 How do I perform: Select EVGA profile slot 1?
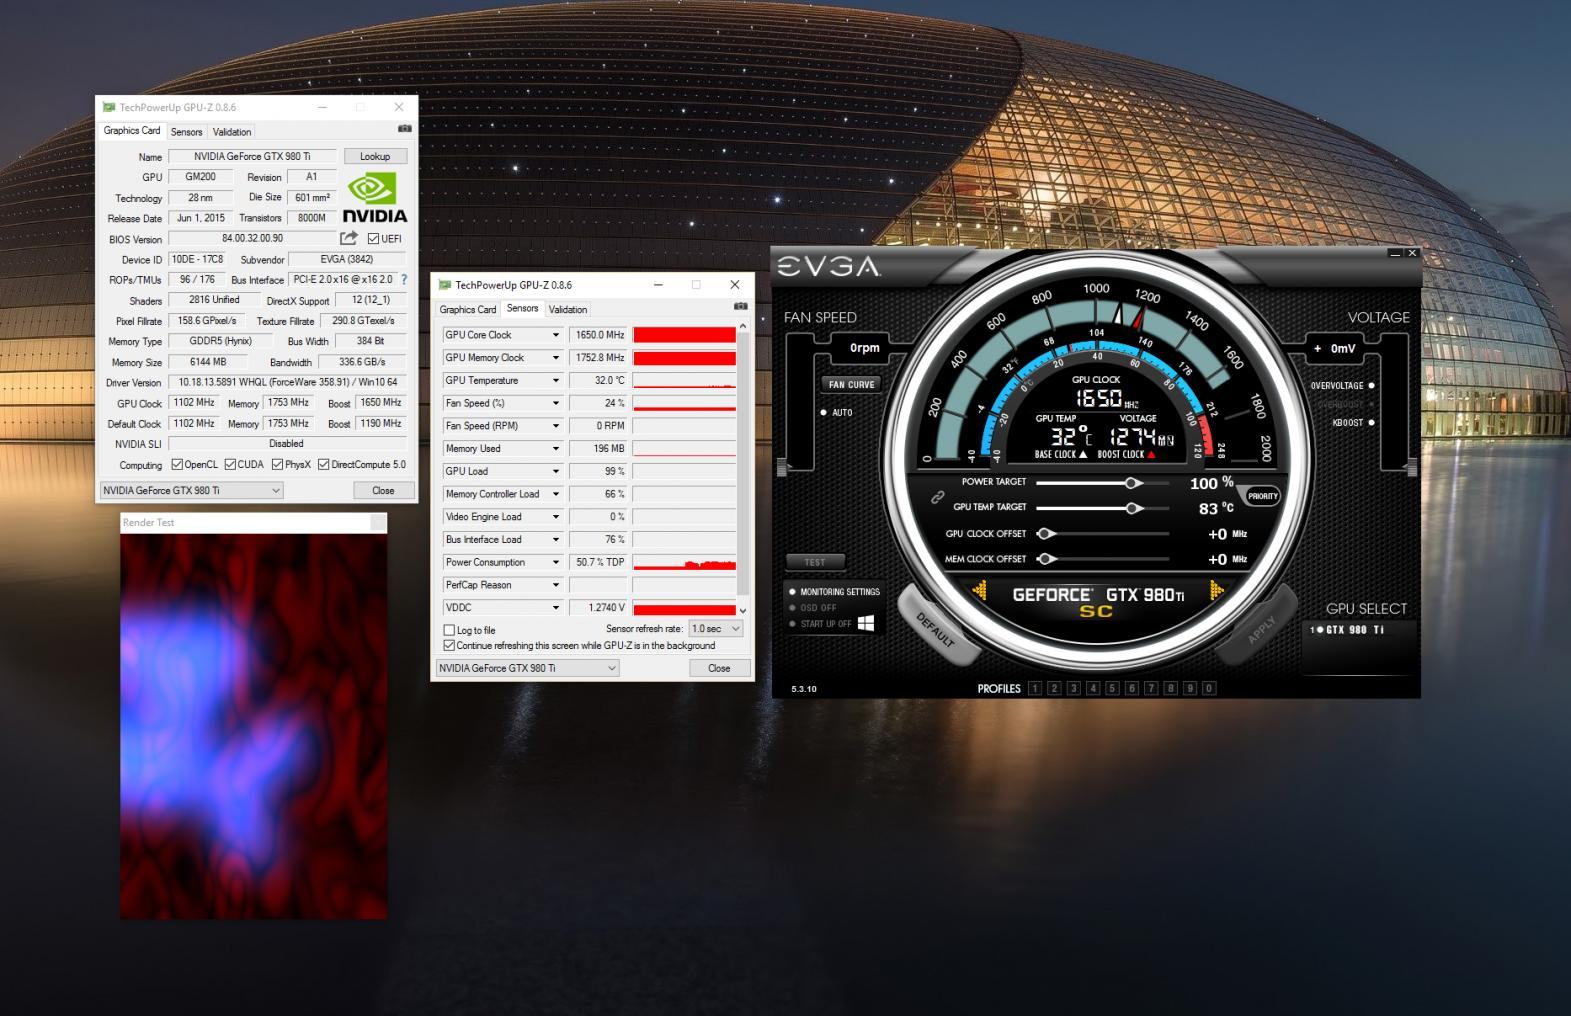(1035, 688)
